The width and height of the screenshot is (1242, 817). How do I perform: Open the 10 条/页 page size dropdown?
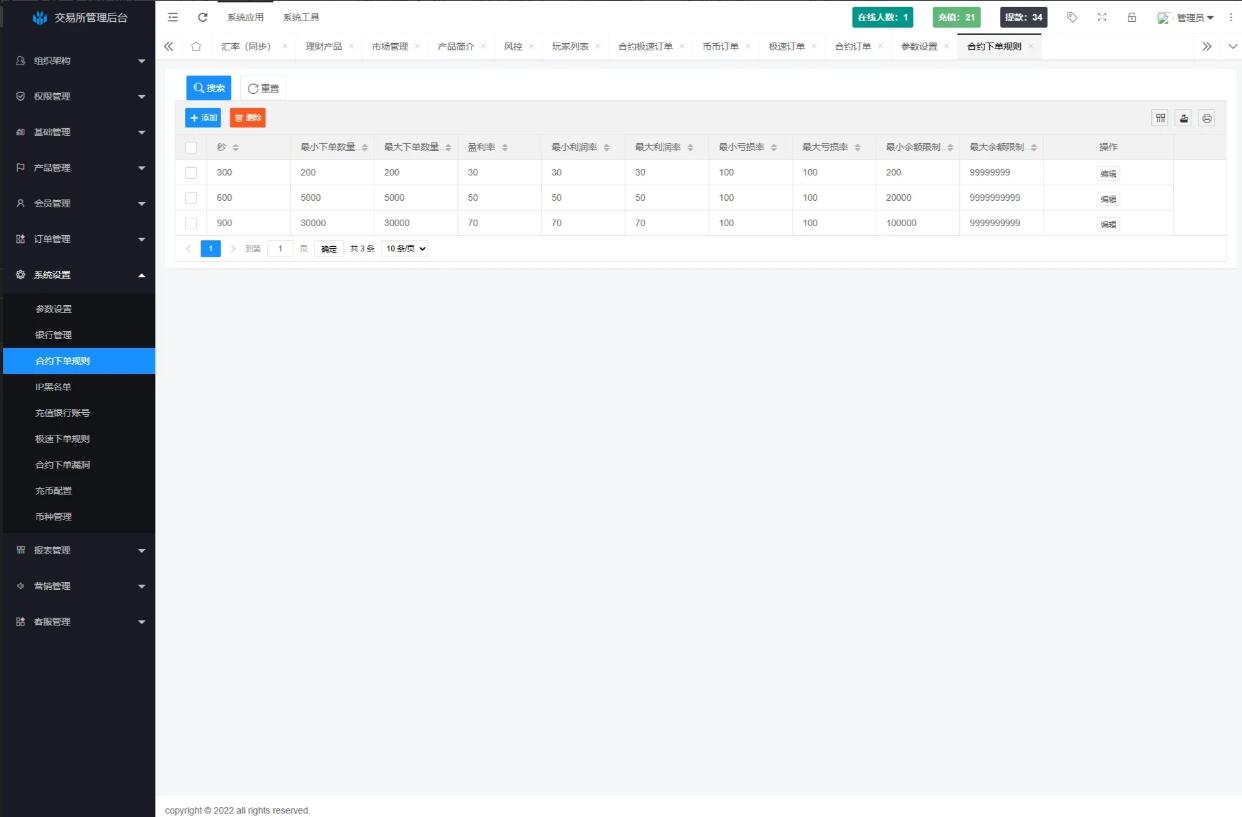(x=405, y=249)
